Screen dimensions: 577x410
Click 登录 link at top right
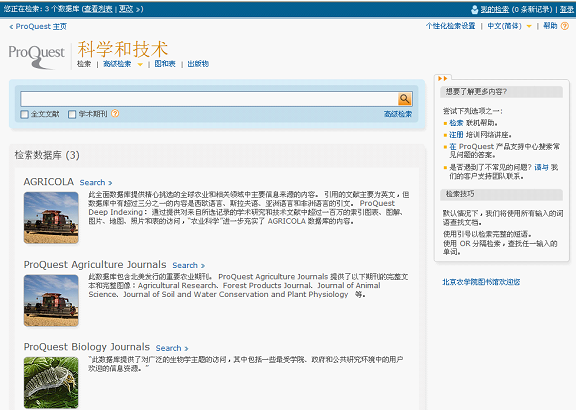coord(567,9)
